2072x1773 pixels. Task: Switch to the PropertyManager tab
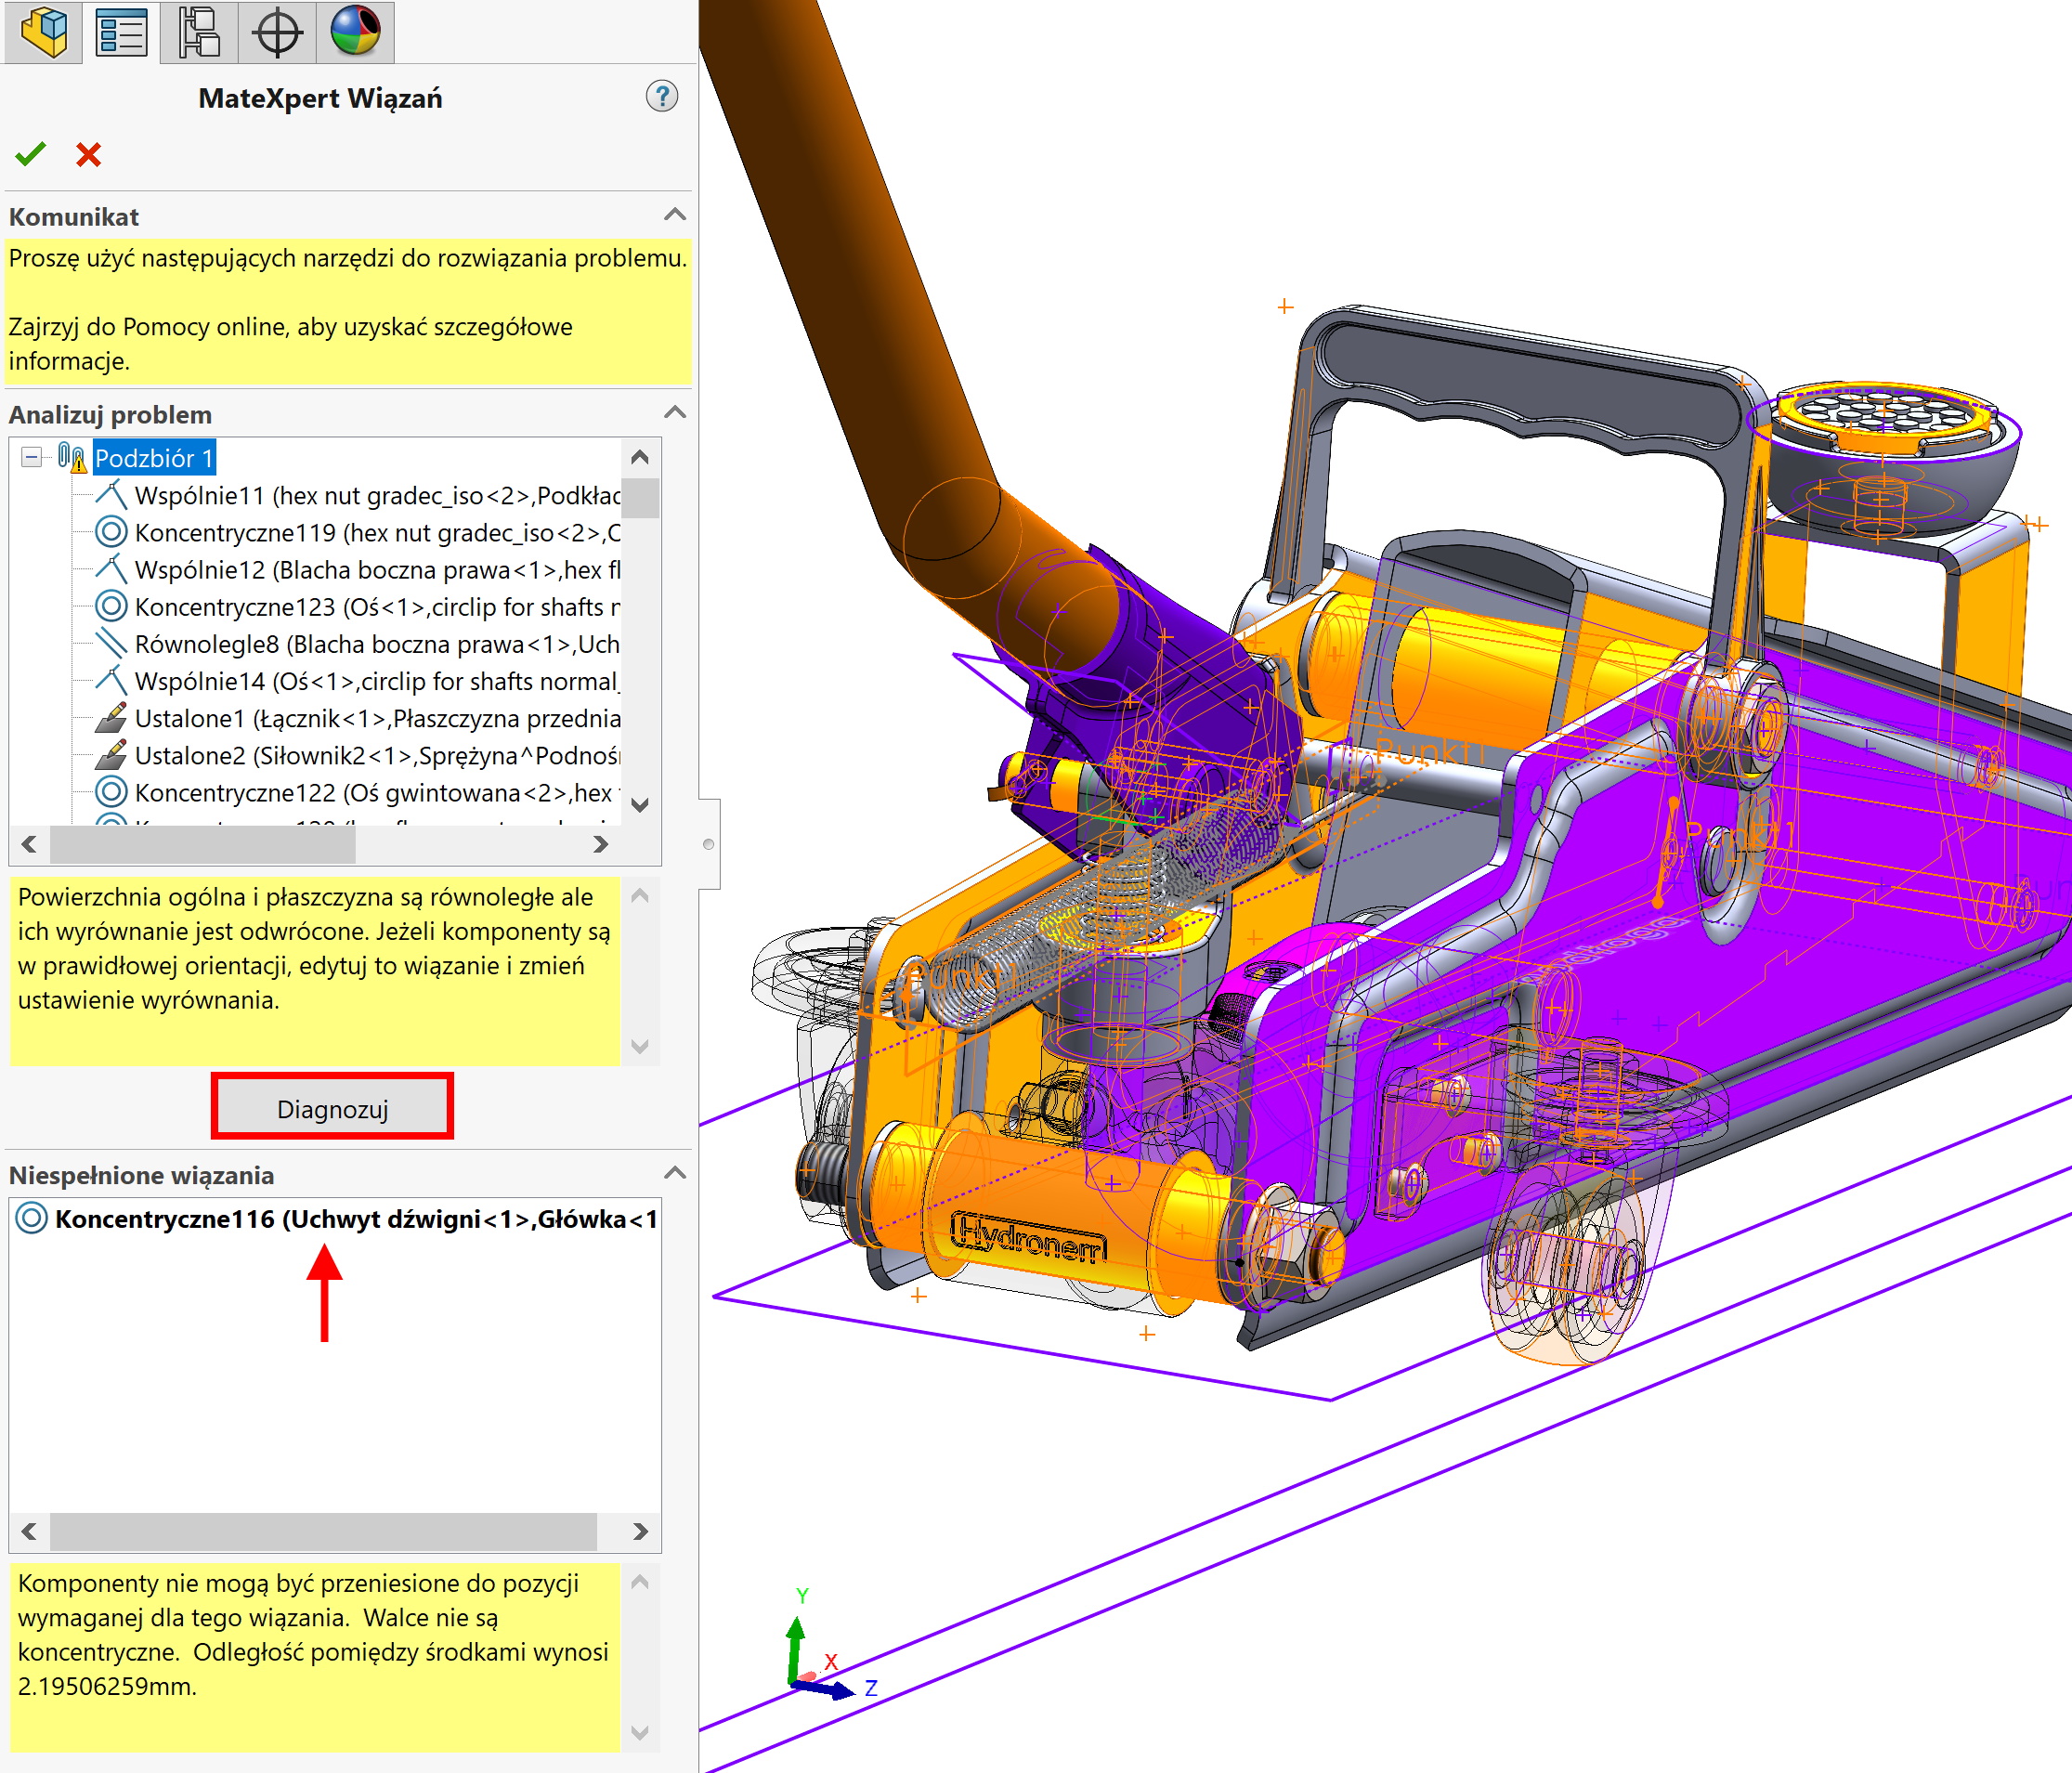pyautogui.click(x=121, y=32)
